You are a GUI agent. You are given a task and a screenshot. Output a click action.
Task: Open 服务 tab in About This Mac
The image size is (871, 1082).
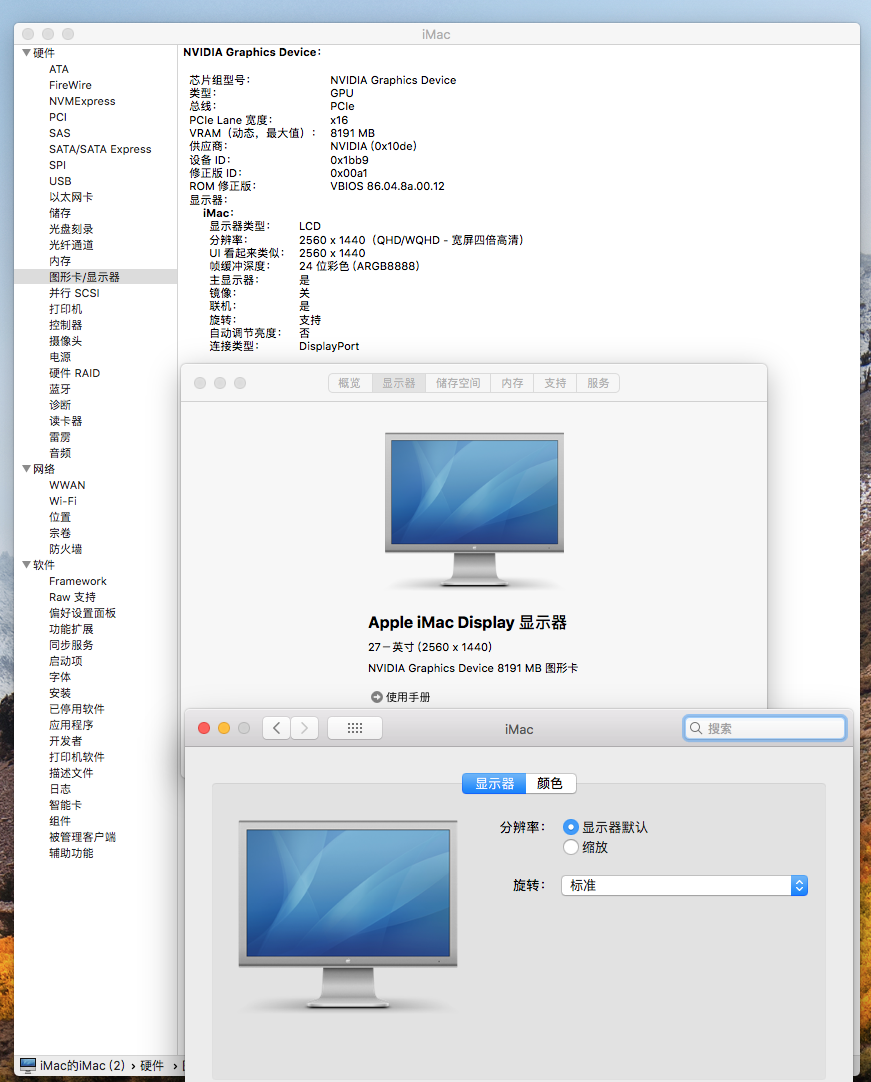pos(598,383)
